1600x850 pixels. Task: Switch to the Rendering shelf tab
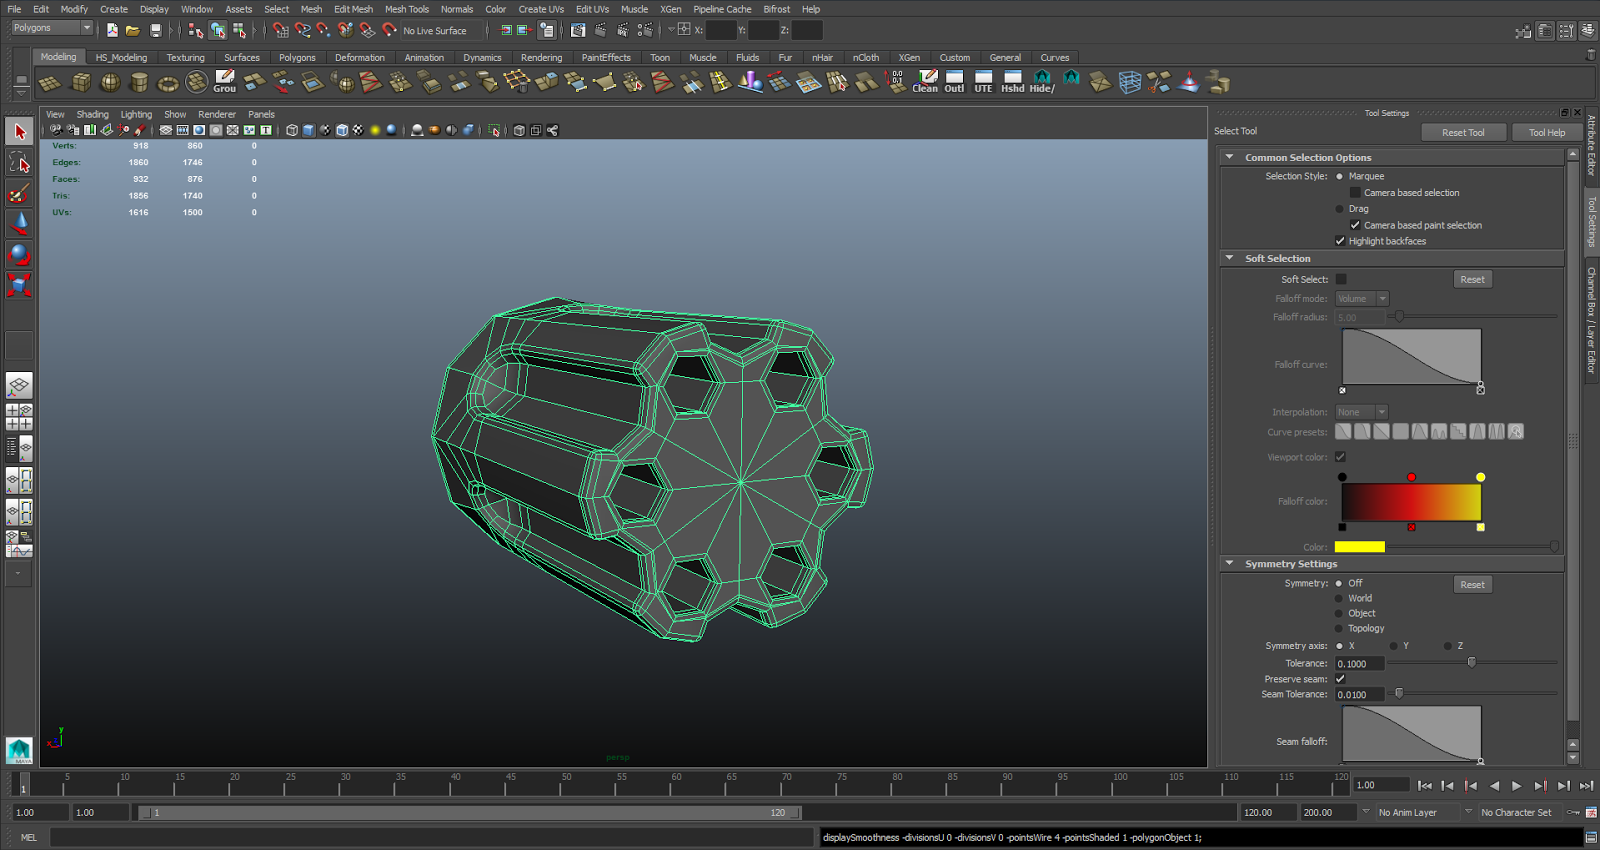click(x=541, y=58)
